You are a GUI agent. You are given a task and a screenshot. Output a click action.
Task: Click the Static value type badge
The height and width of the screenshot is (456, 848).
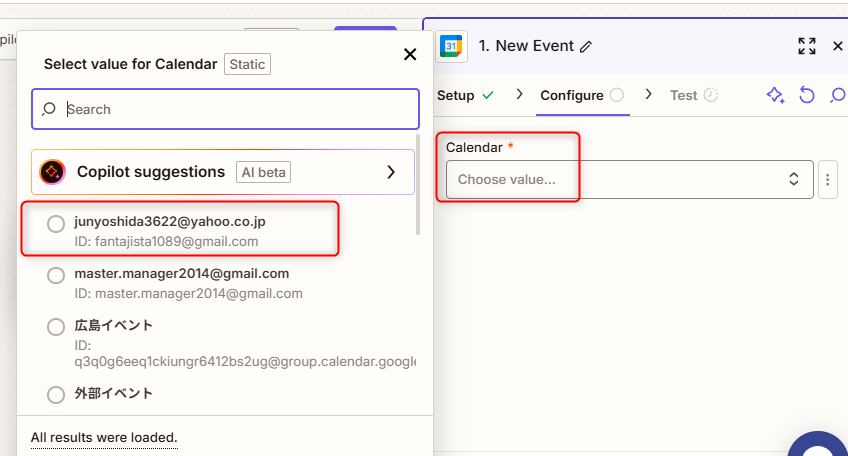247,64
